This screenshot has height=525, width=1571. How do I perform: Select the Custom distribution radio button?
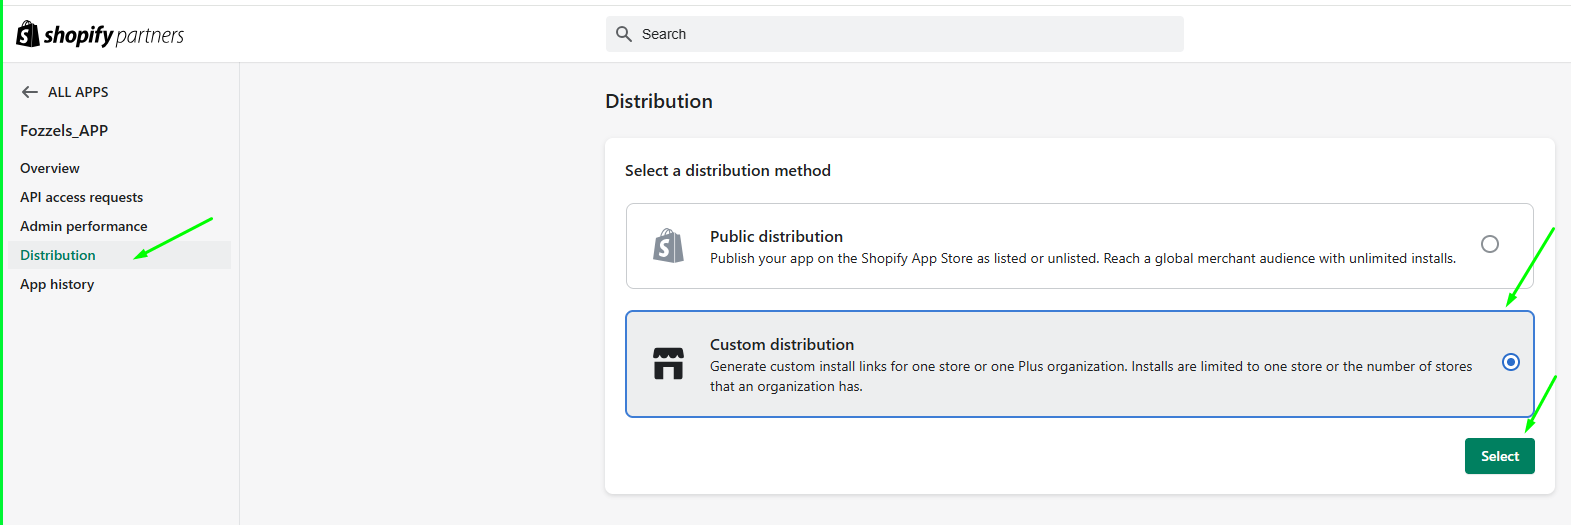coord(1510,362)
